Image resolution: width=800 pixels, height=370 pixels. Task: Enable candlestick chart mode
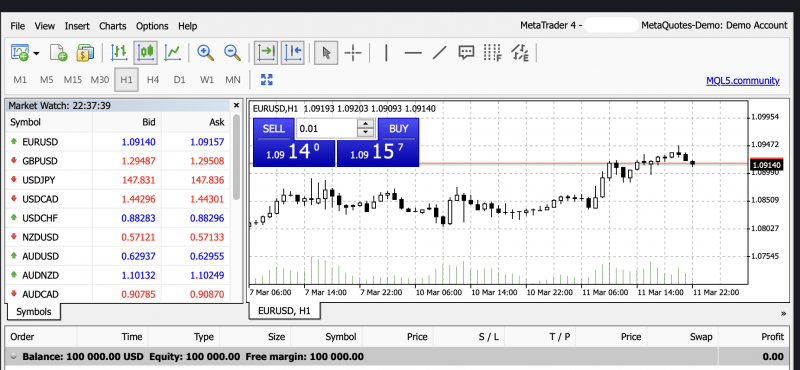[146, 53]
